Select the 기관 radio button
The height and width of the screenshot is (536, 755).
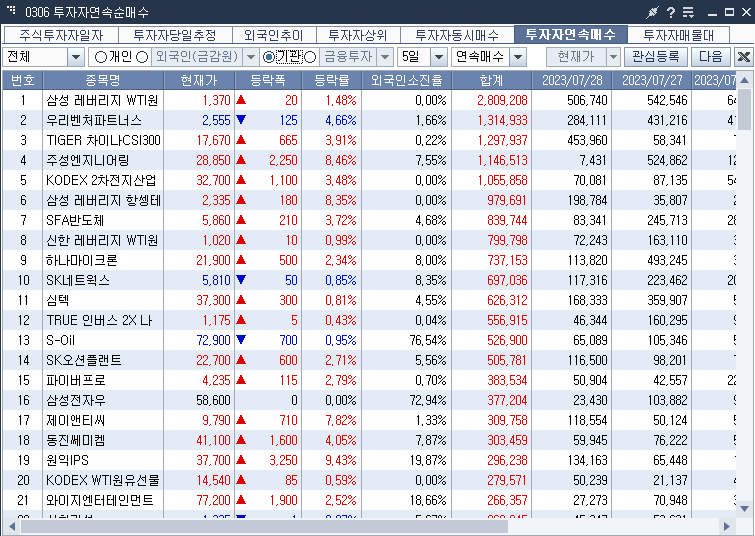269,57
